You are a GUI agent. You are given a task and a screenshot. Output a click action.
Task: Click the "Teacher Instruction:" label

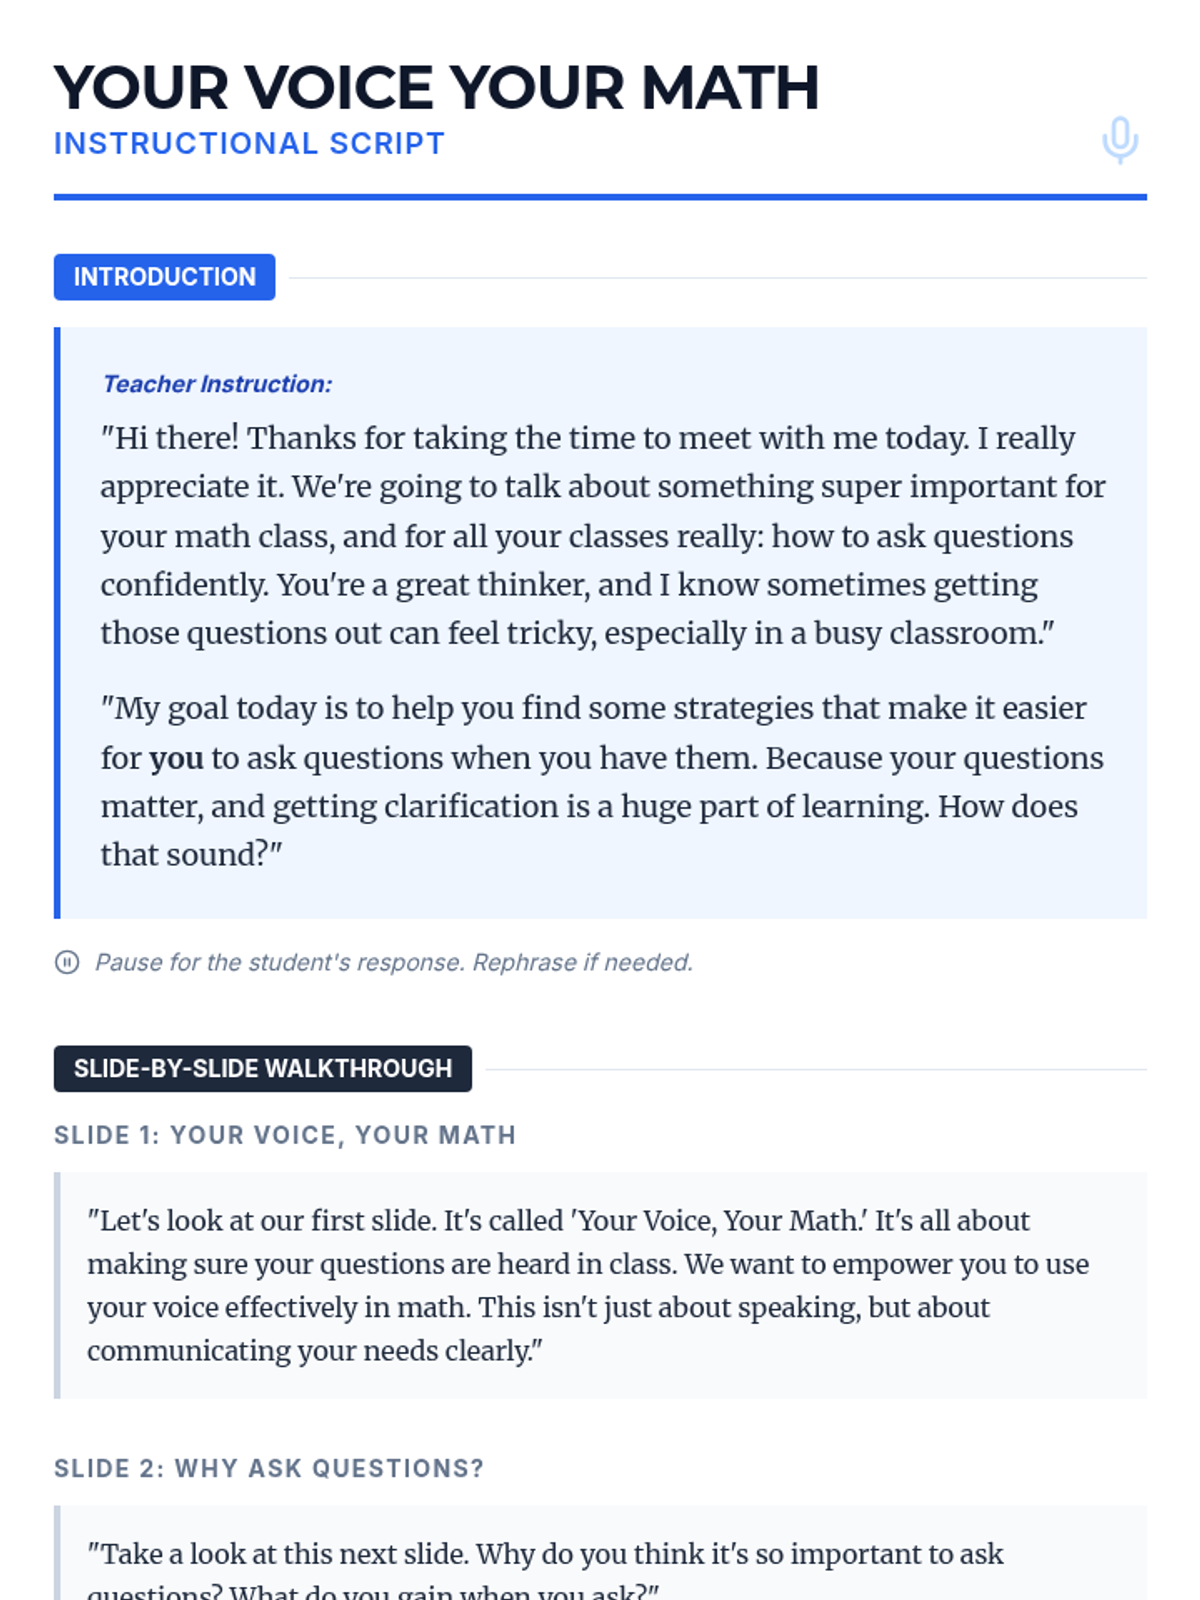(217, 384)
